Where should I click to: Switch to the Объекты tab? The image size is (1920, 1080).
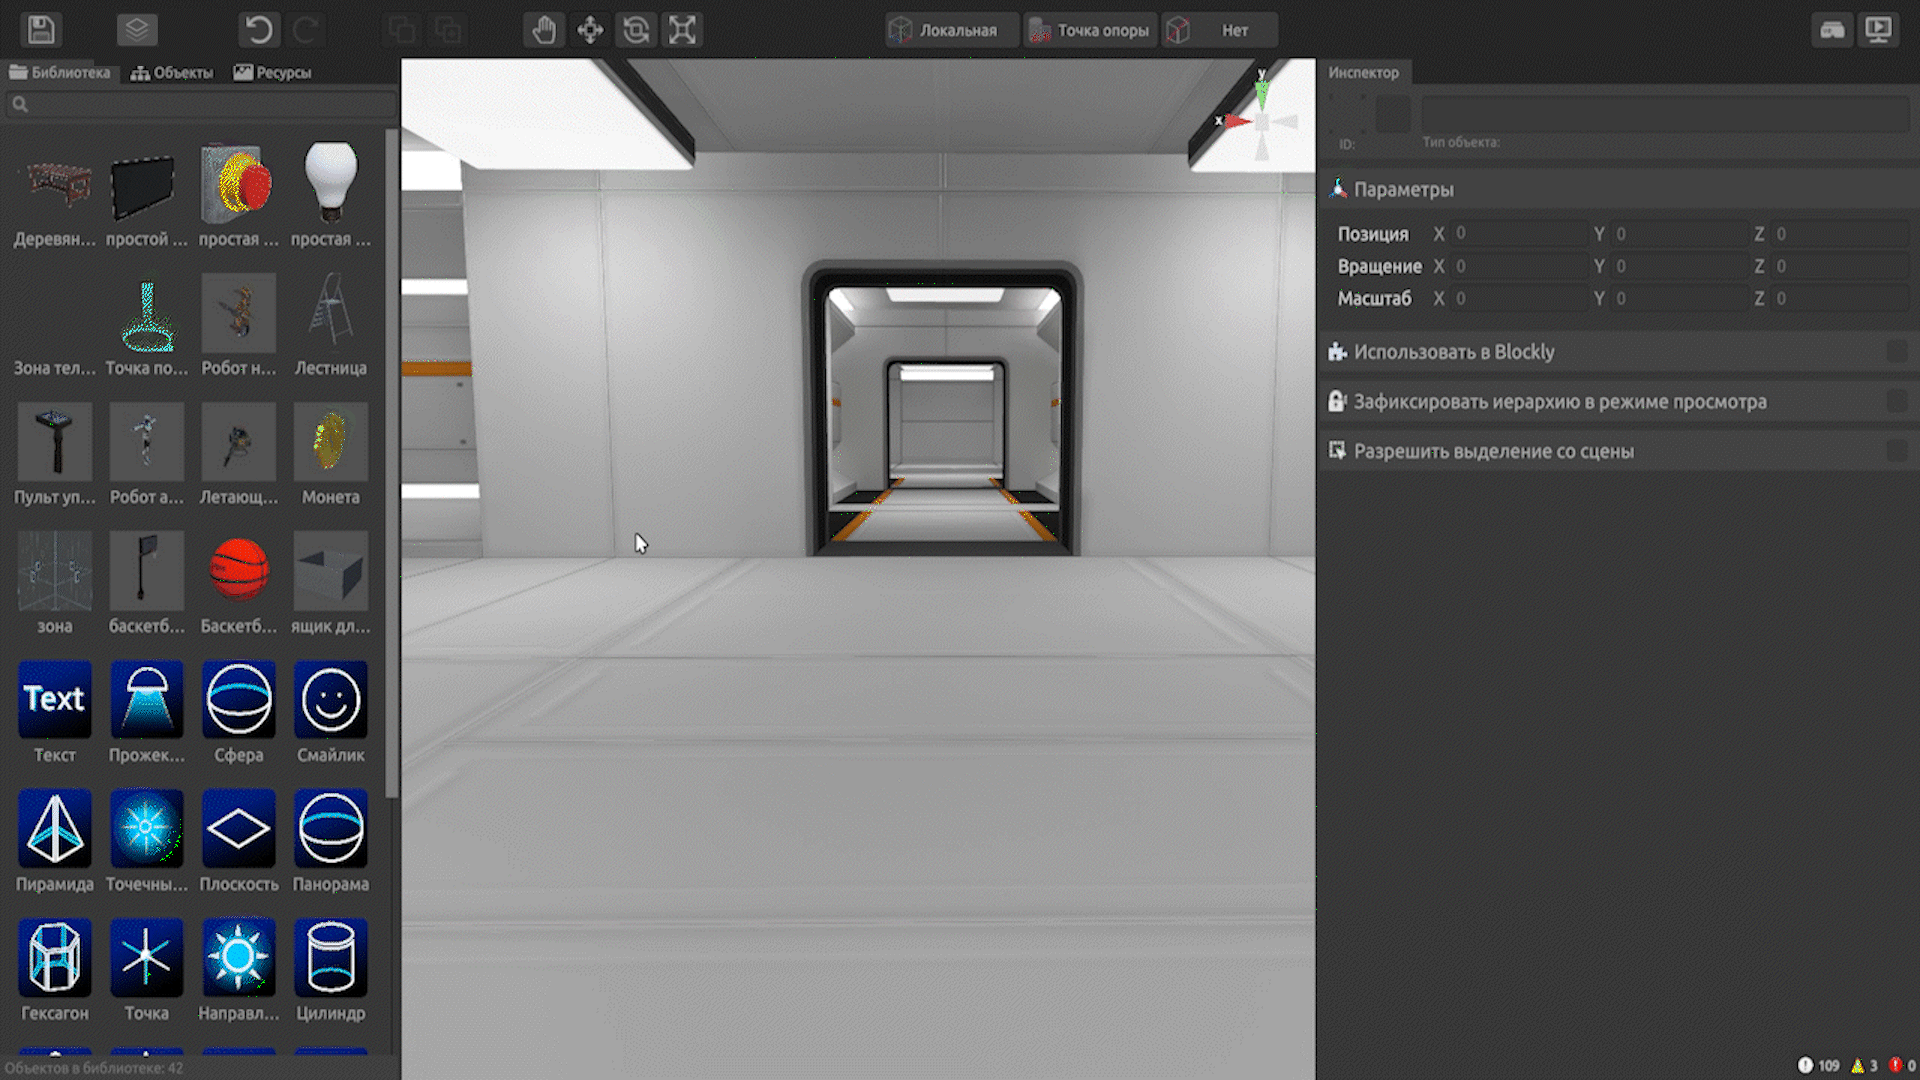pyautogui.click(x=172, y=72)
